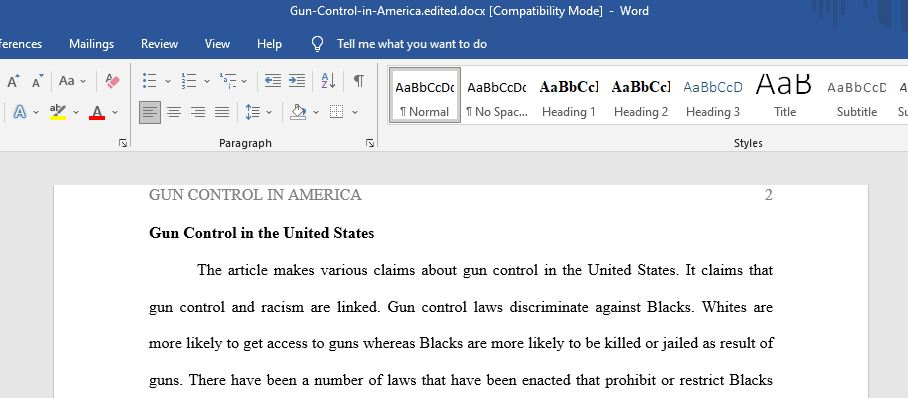Screen dimensions: 908x398
Task: Open Paragraph settings dialog launcher
Action: pos(370,143)
